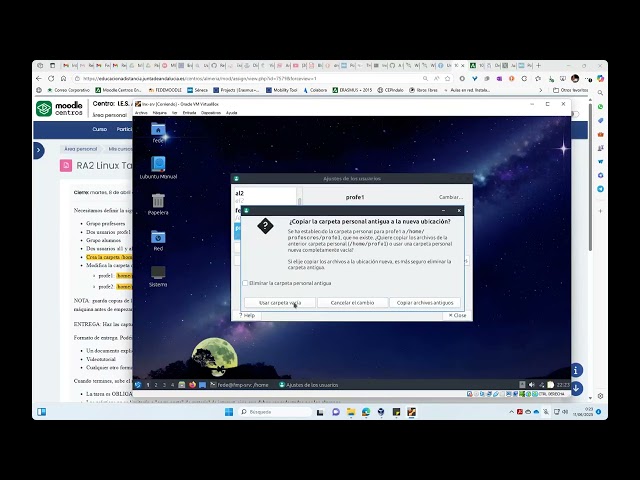This screenshot has width=640, height=480.
Task: Open the 'fede' home folder desktop icon
Action: coord(158,133)
